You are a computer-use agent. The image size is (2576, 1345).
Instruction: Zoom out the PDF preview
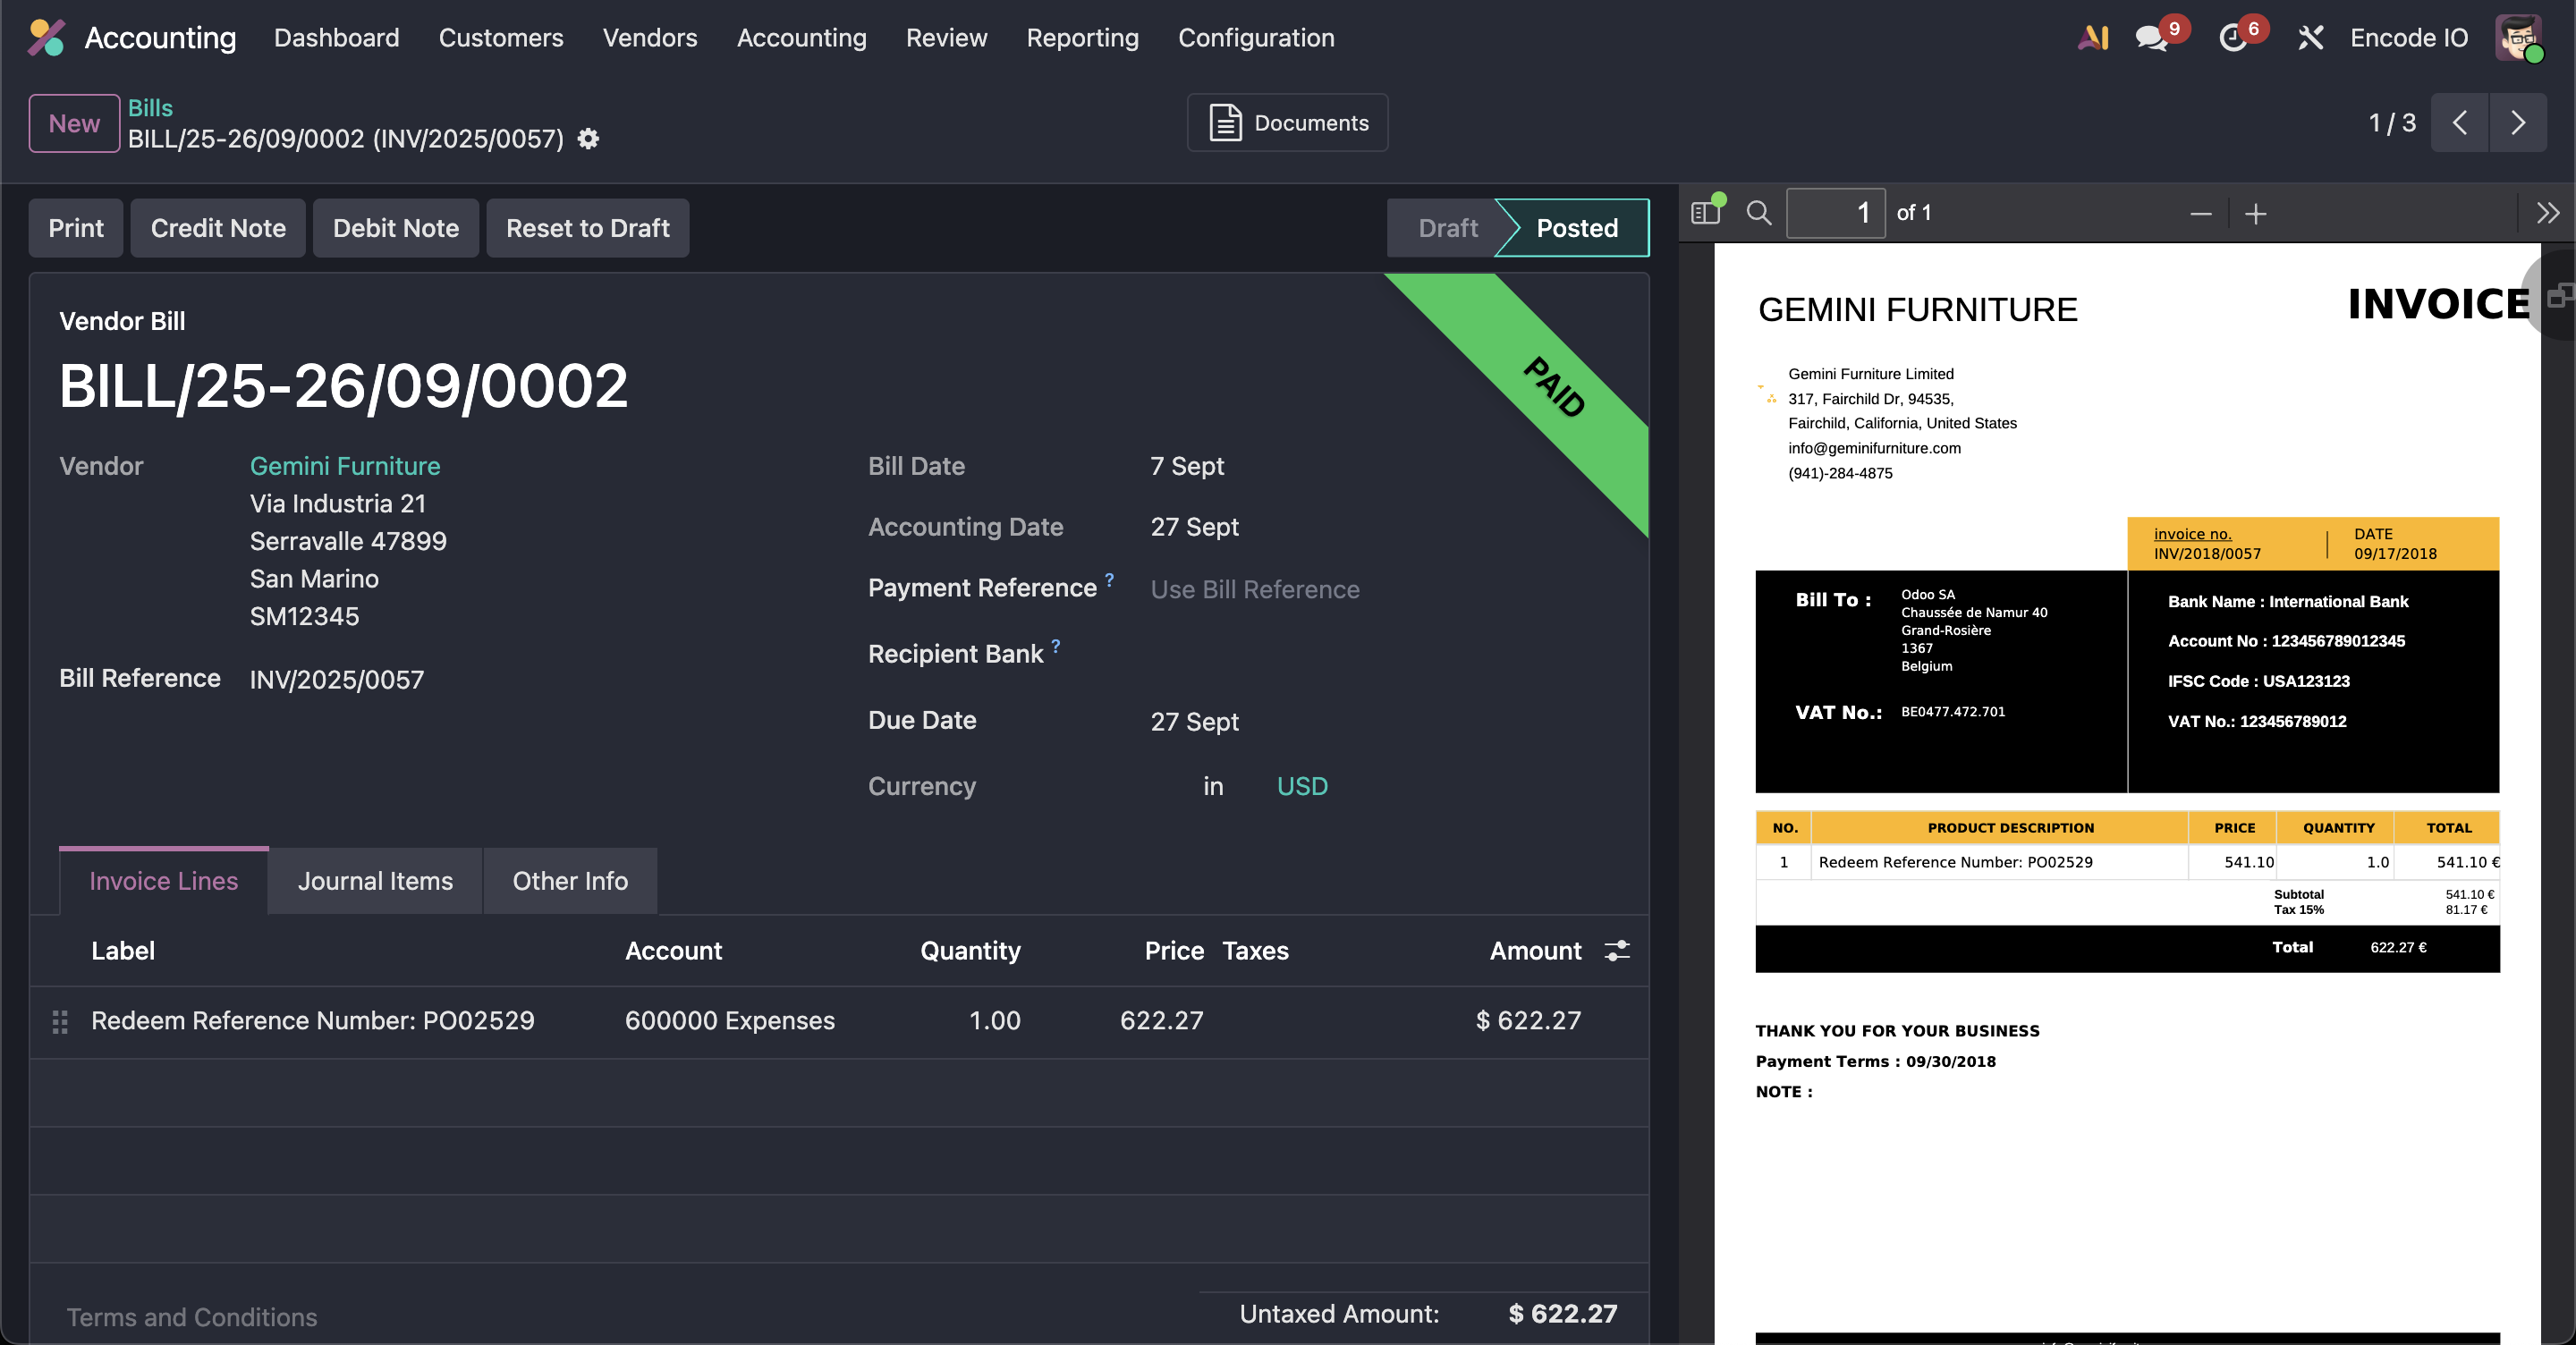(x=2200, y=214)
